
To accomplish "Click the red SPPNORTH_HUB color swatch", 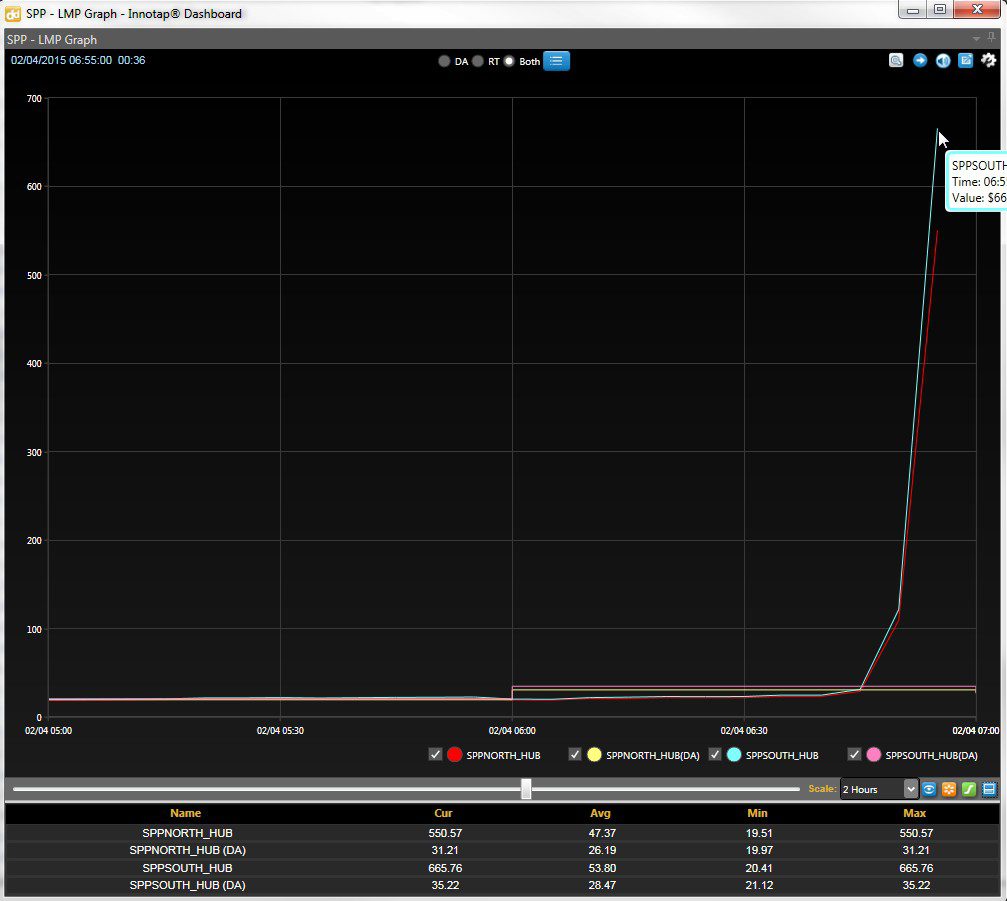I will (455, 755).
